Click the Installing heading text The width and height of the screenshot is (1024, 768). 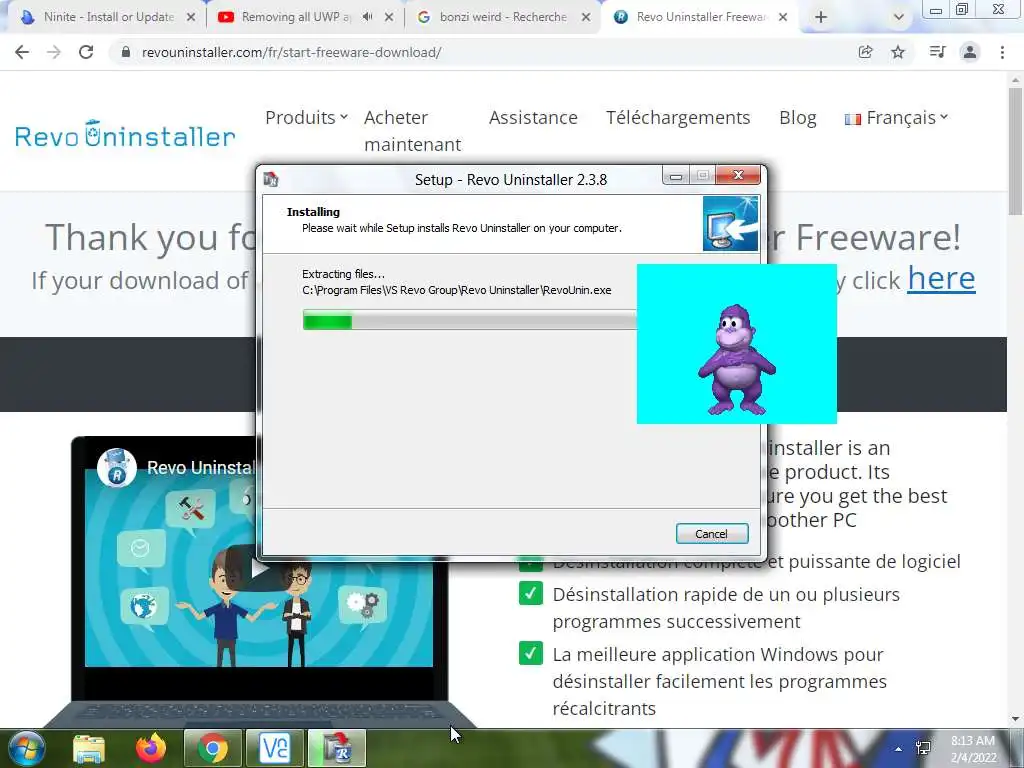pyautogui.click(x=313, y=212)
